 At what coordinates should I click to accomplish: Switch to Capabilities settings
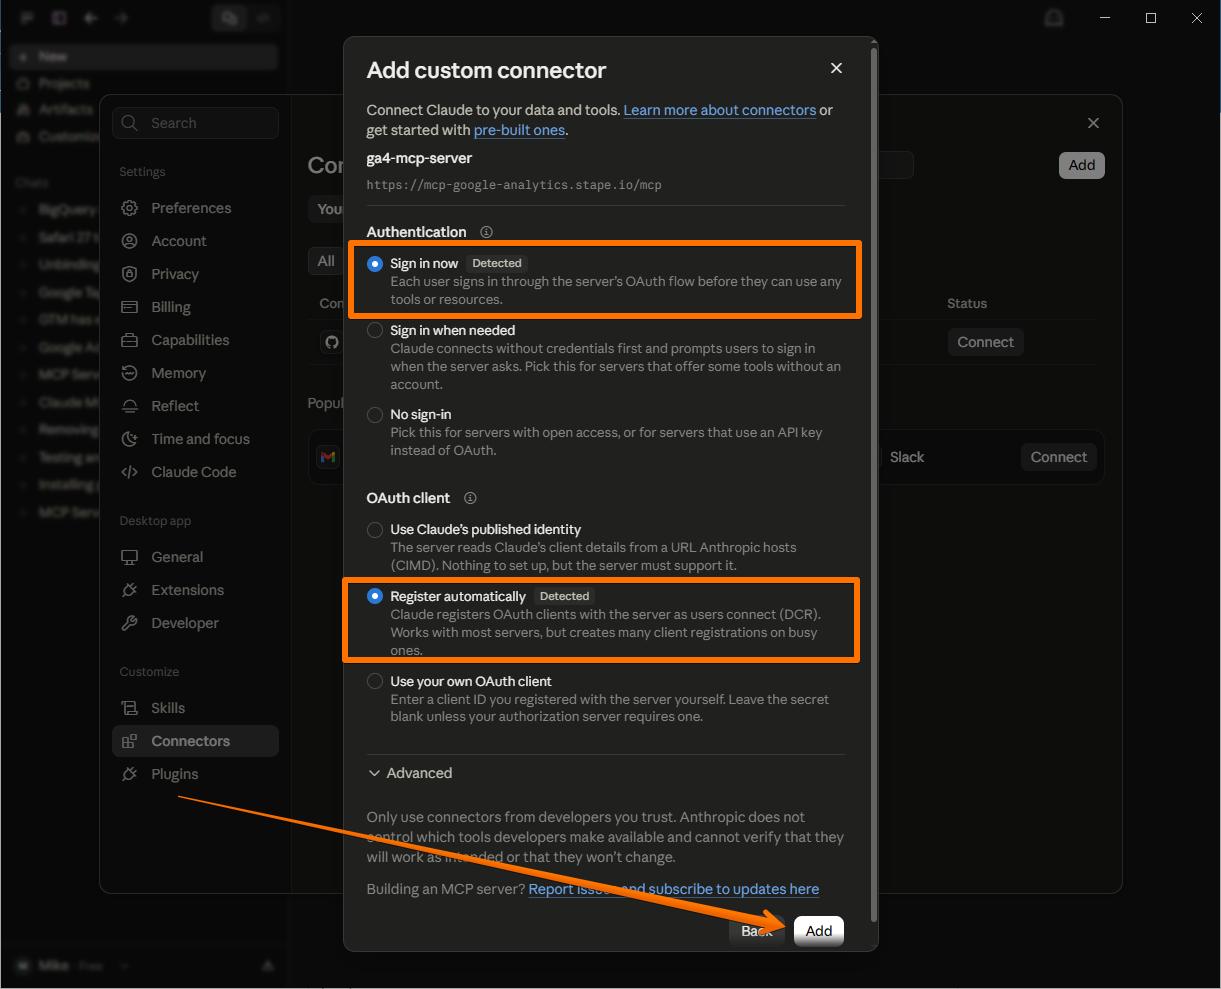(x=196, y=340)
